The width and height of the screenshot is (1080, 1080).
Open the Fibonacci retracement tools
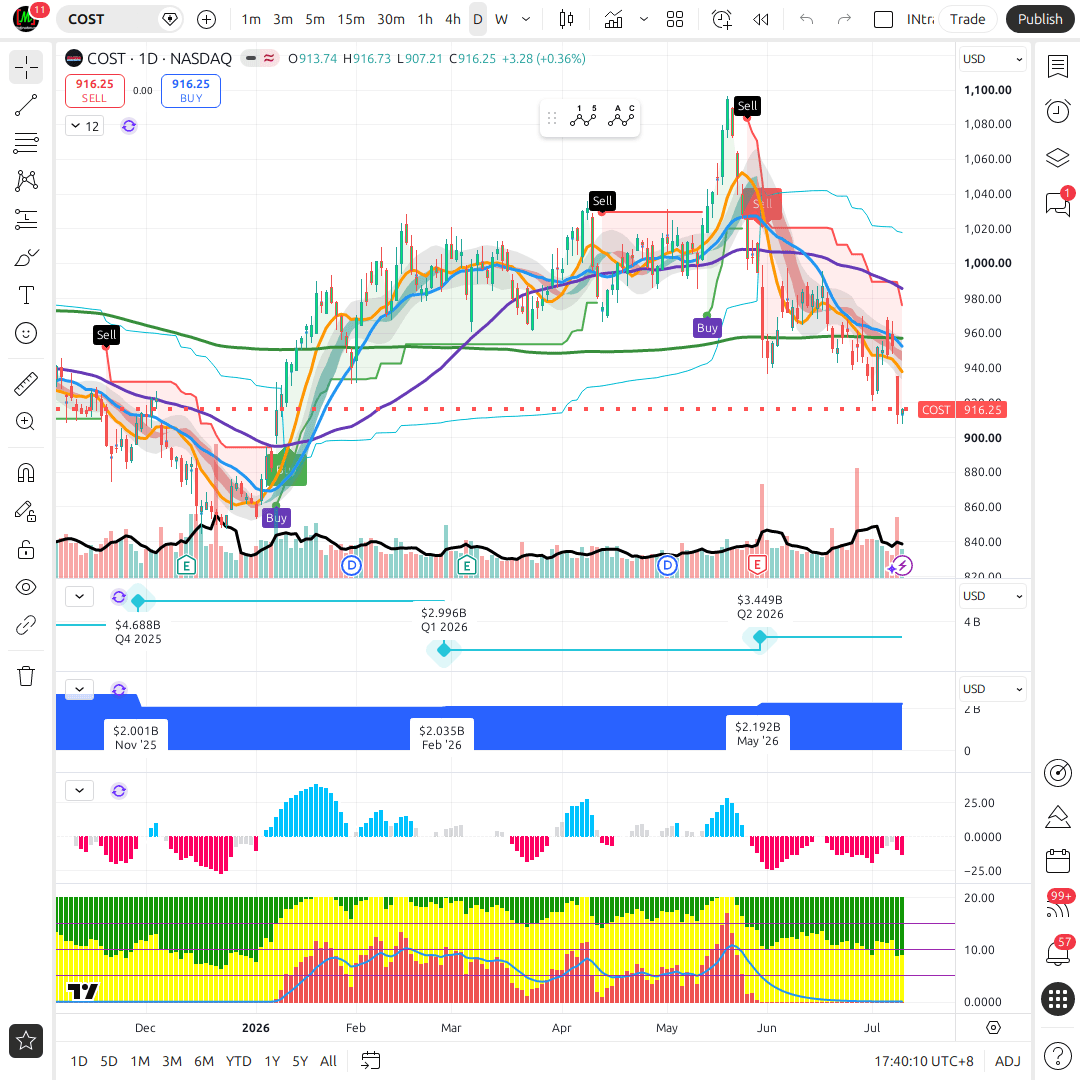coord(26,143)
